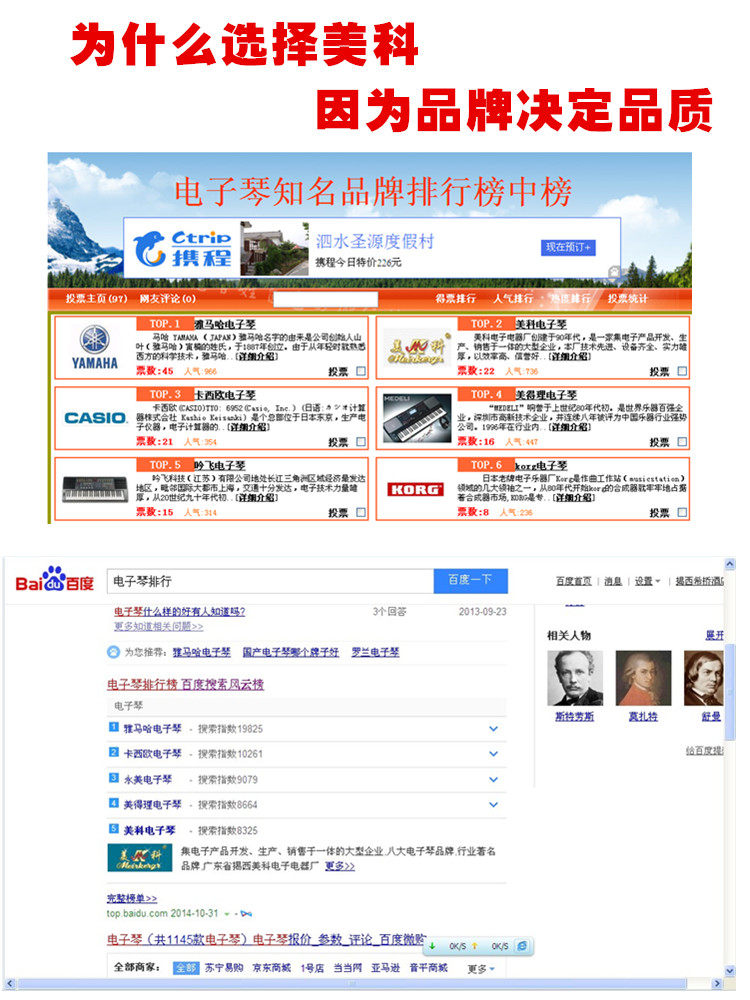Tick the vote checkbox for korg电子琴
The width and height of the screenshot is (750, 1000).
pyautogui.click(x=682, y=513)
